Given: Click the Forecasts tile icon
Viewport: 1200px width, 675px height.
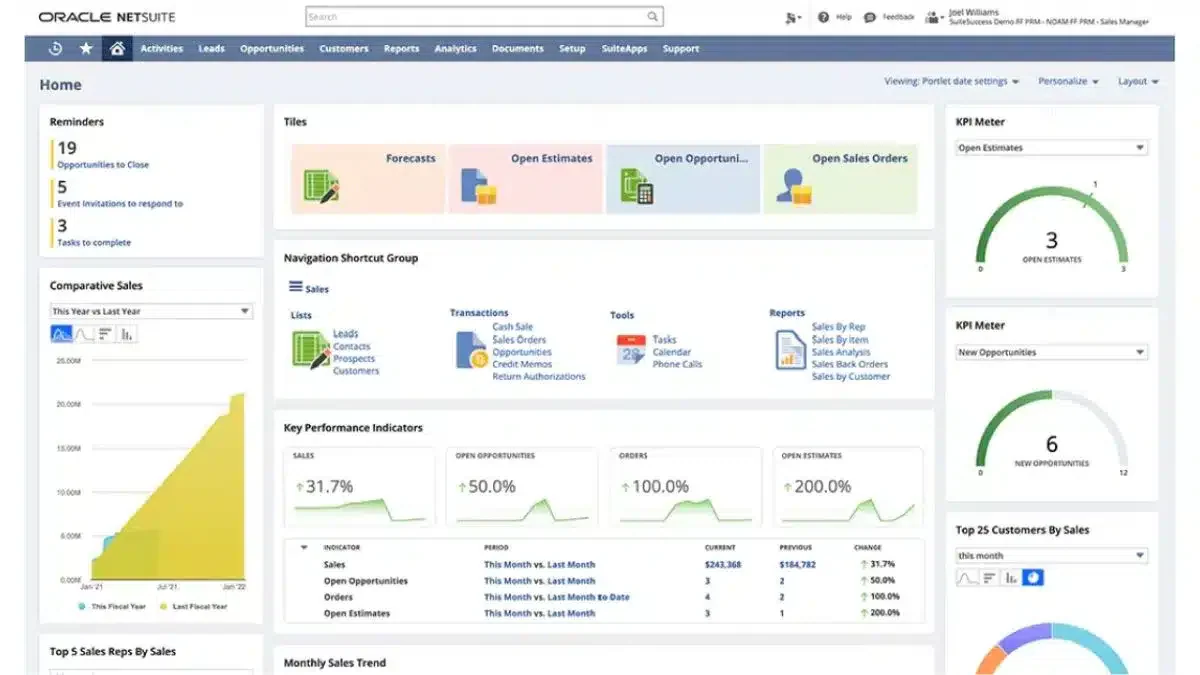Looking at the screenshot, I should coord(321,187).
